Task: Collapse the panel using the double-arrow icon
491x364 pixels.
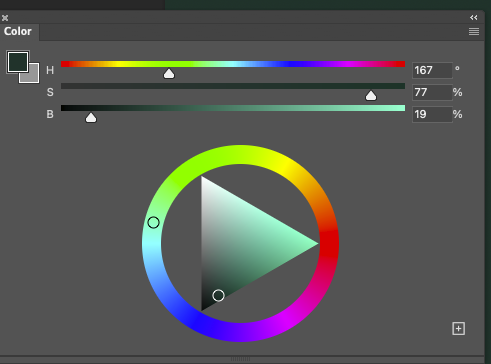Action: coord(474,17)
